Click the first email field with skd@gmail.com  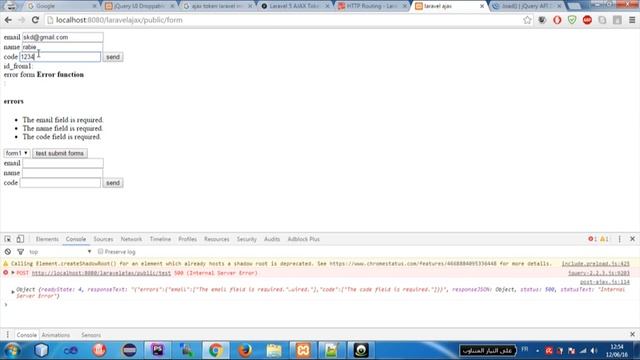point(62,37)
